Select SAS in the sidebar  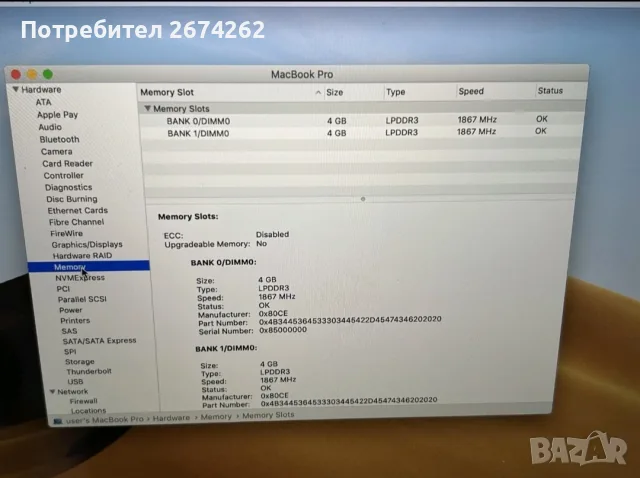tap(69, 331)
